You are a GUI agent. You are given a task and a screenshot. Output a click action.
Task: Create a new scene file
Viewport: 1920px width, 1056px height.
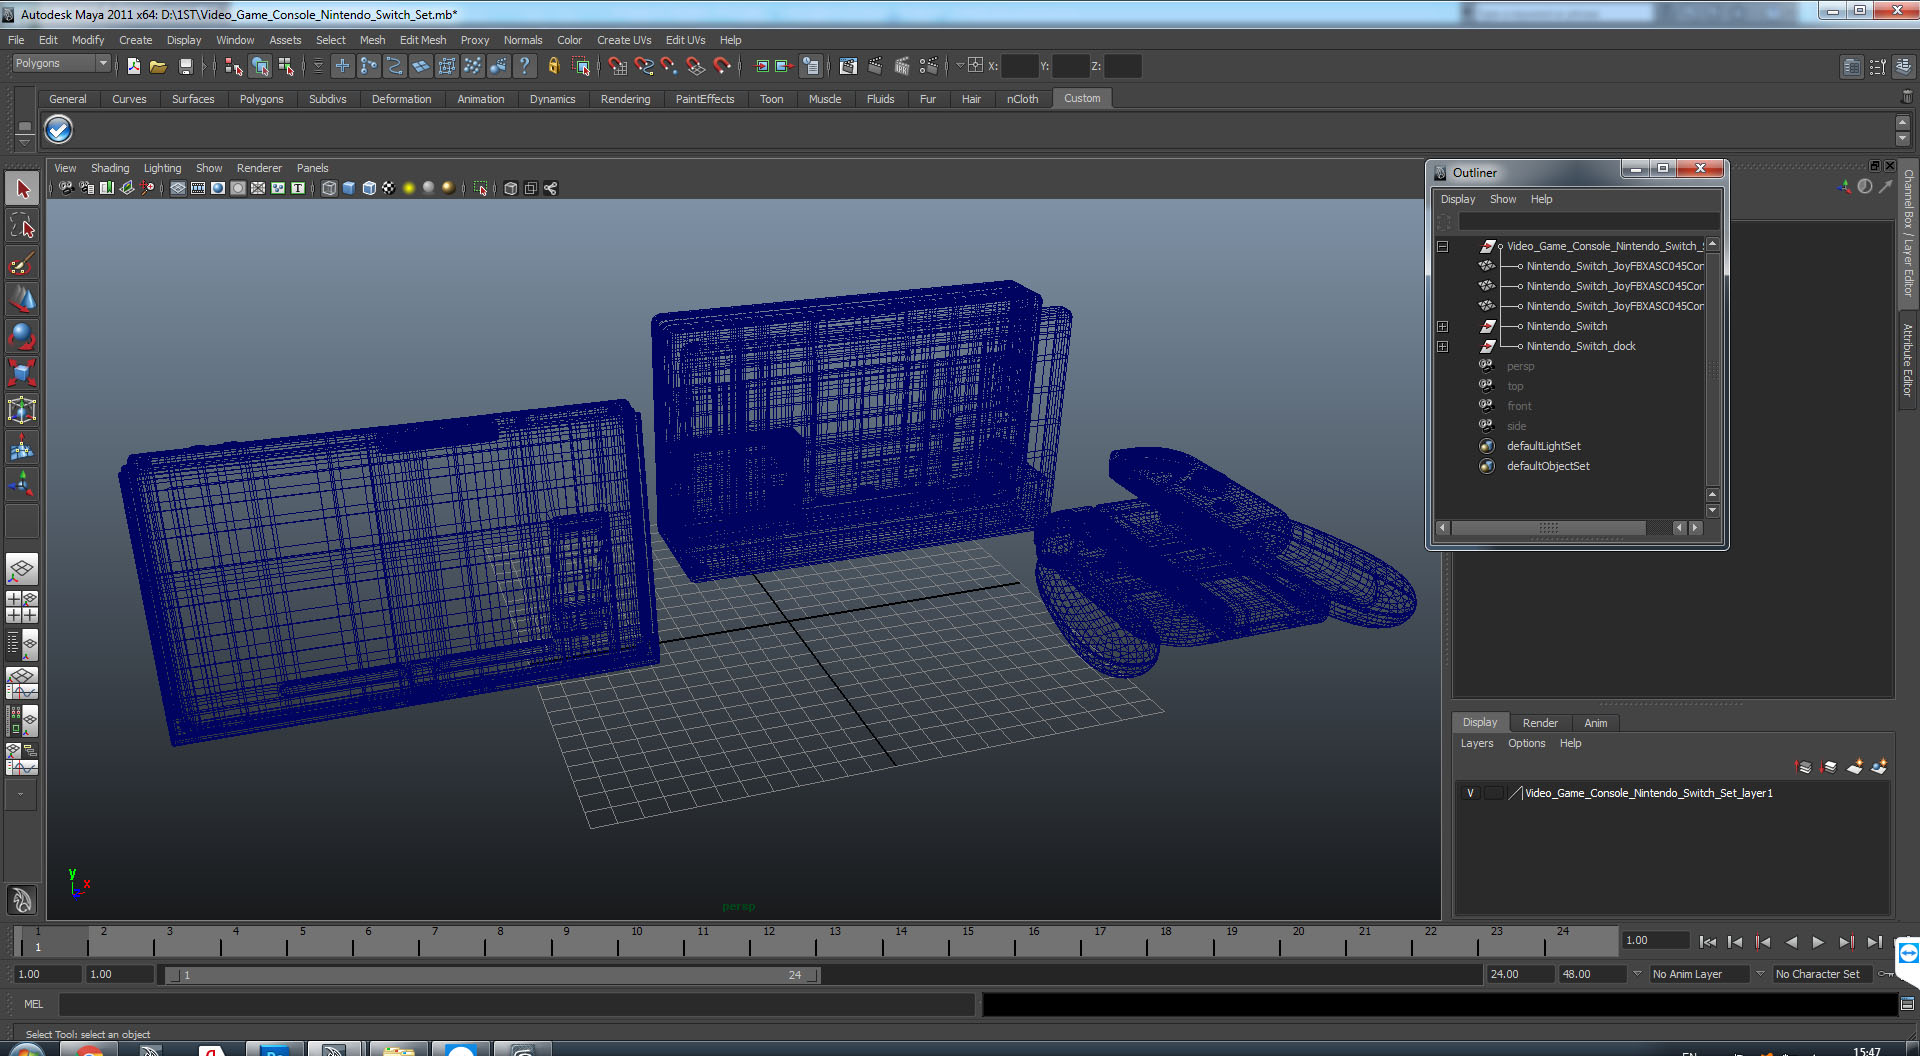133,66
